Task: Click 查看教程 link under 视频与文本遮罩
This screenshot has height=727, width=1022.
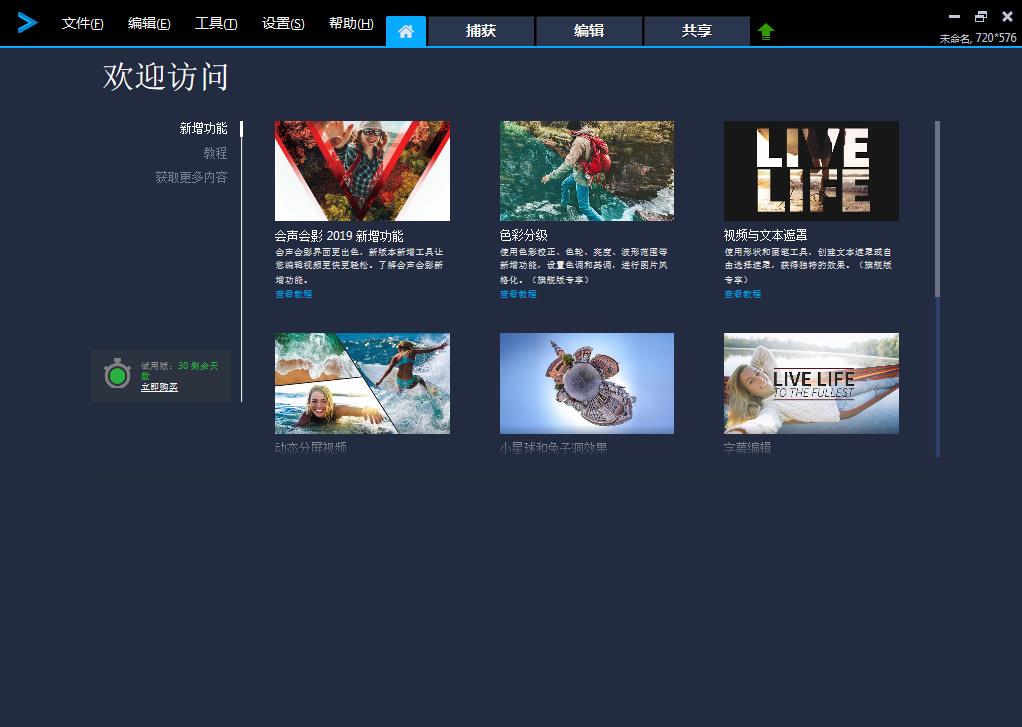Action: (x=742, y=294)
